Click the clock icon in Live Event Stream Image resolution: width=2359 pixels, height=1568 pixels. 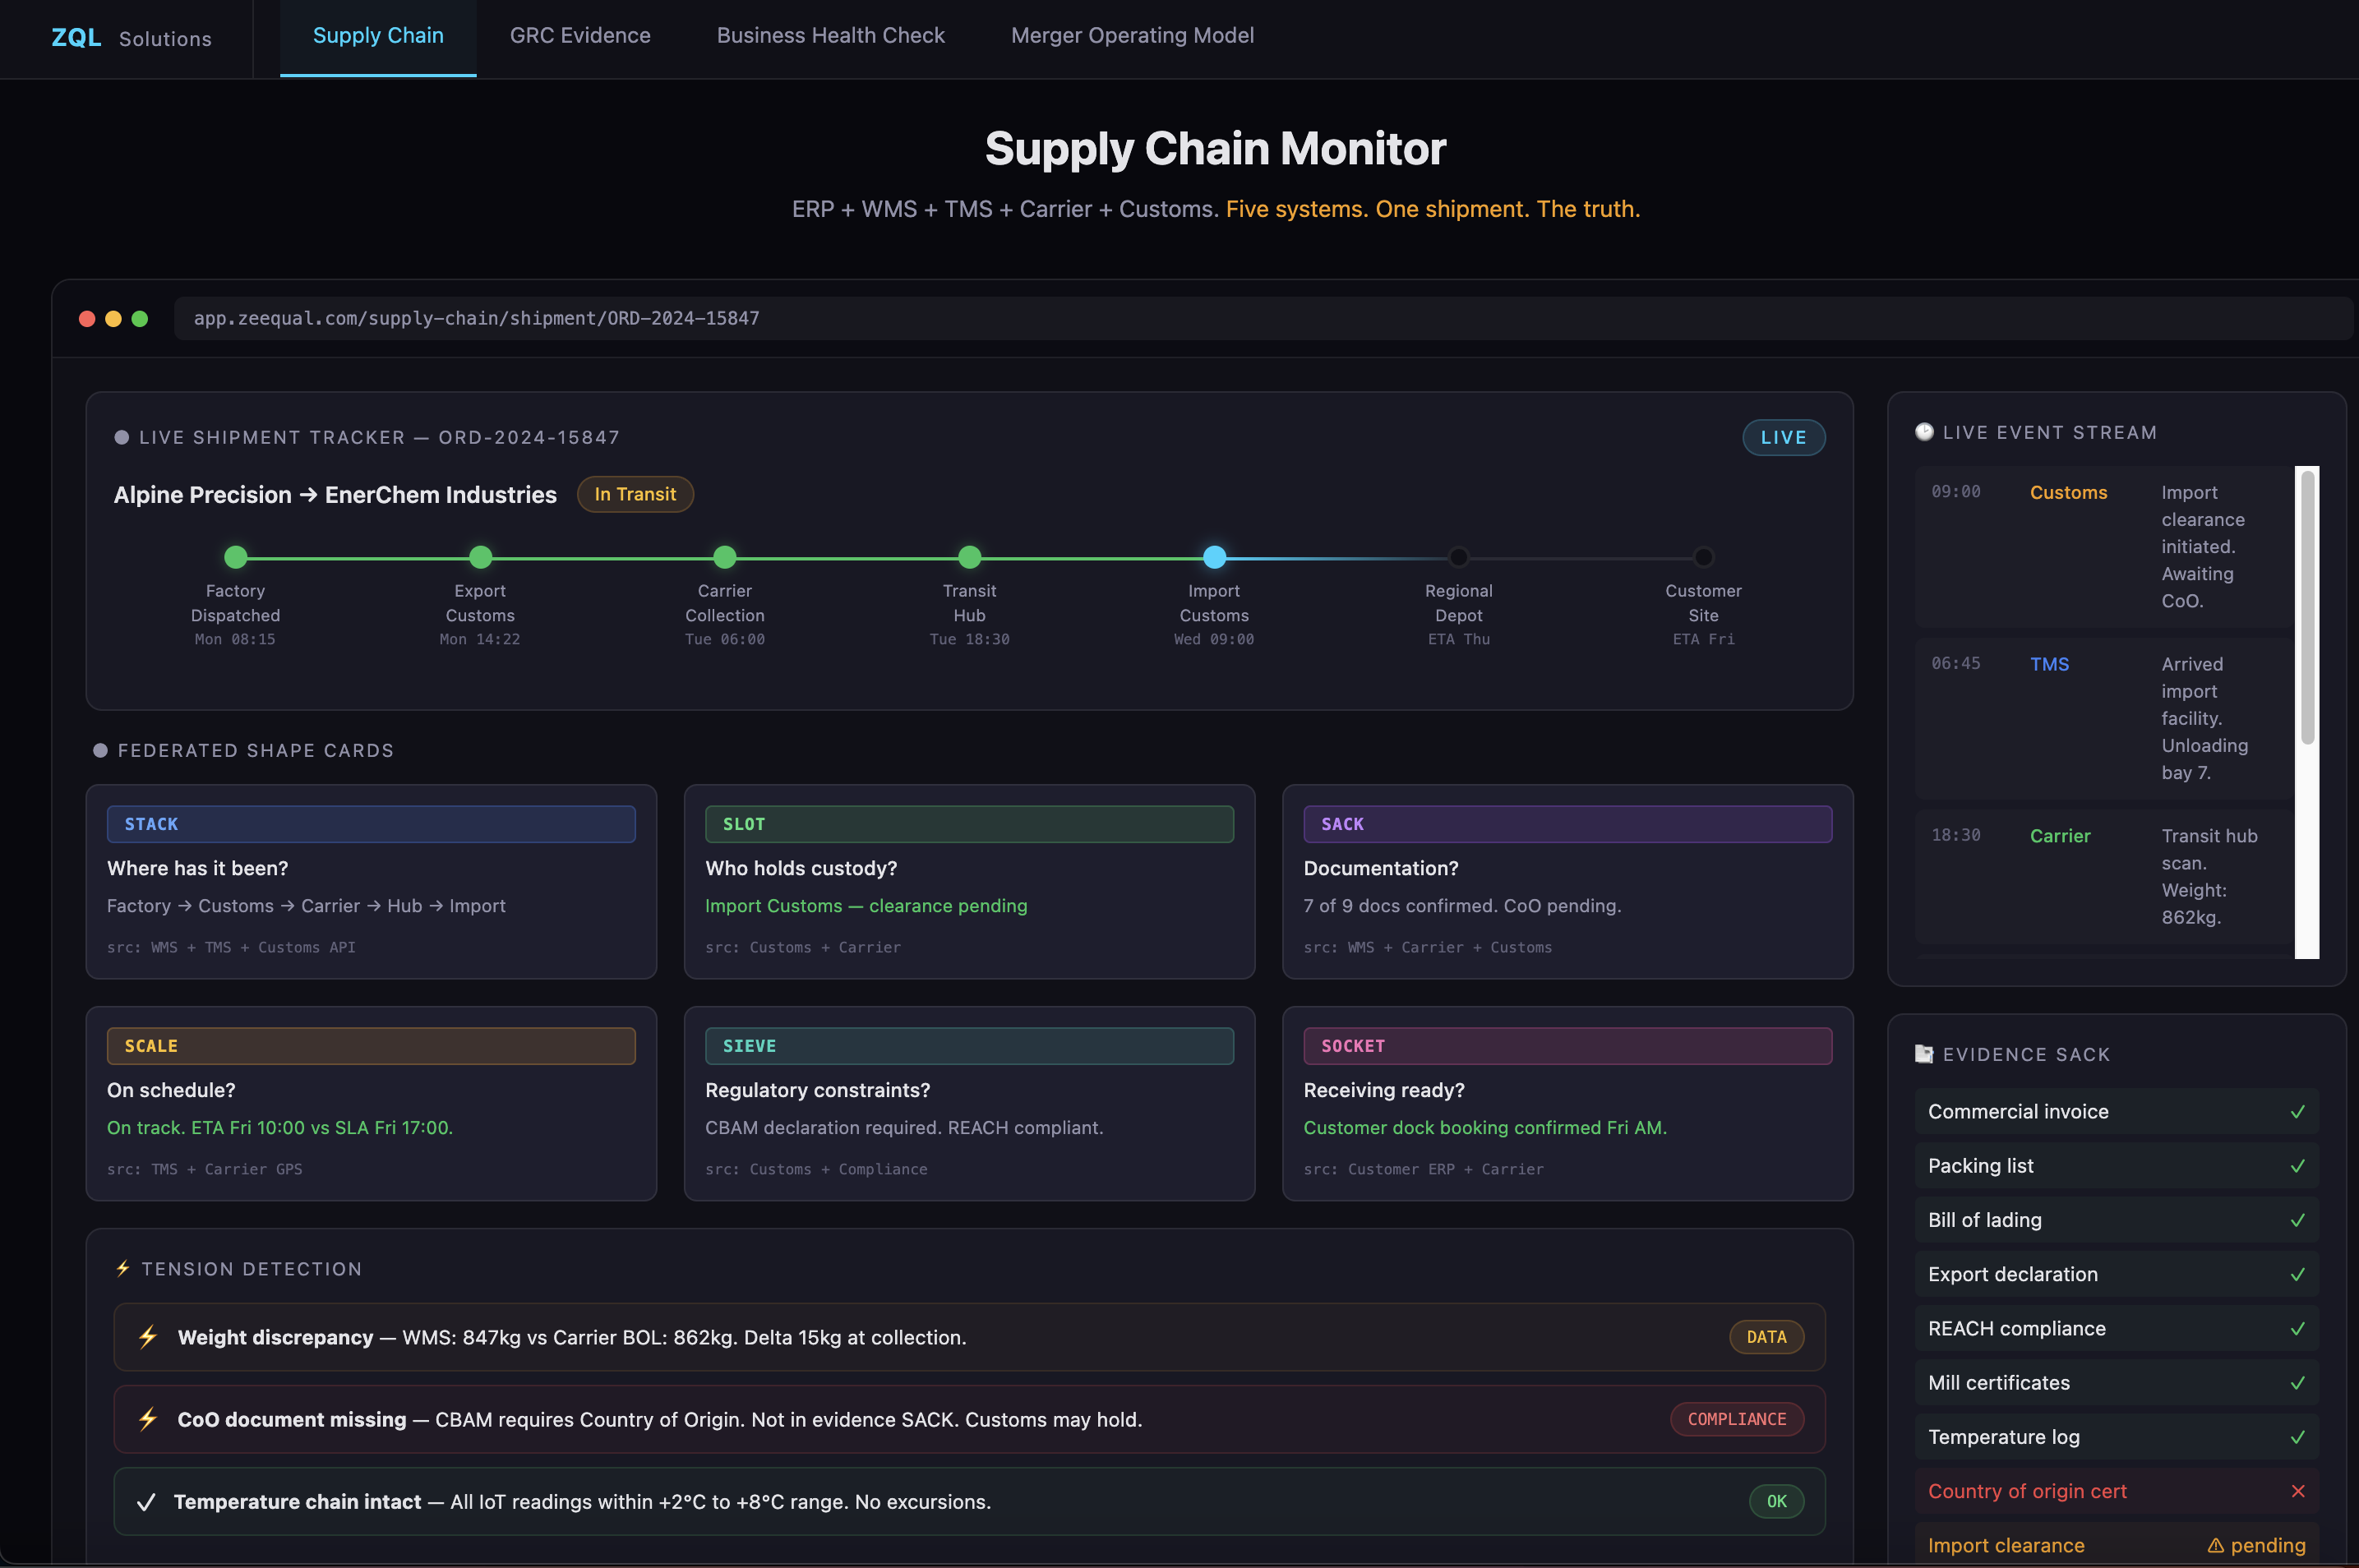point(1923,432)
